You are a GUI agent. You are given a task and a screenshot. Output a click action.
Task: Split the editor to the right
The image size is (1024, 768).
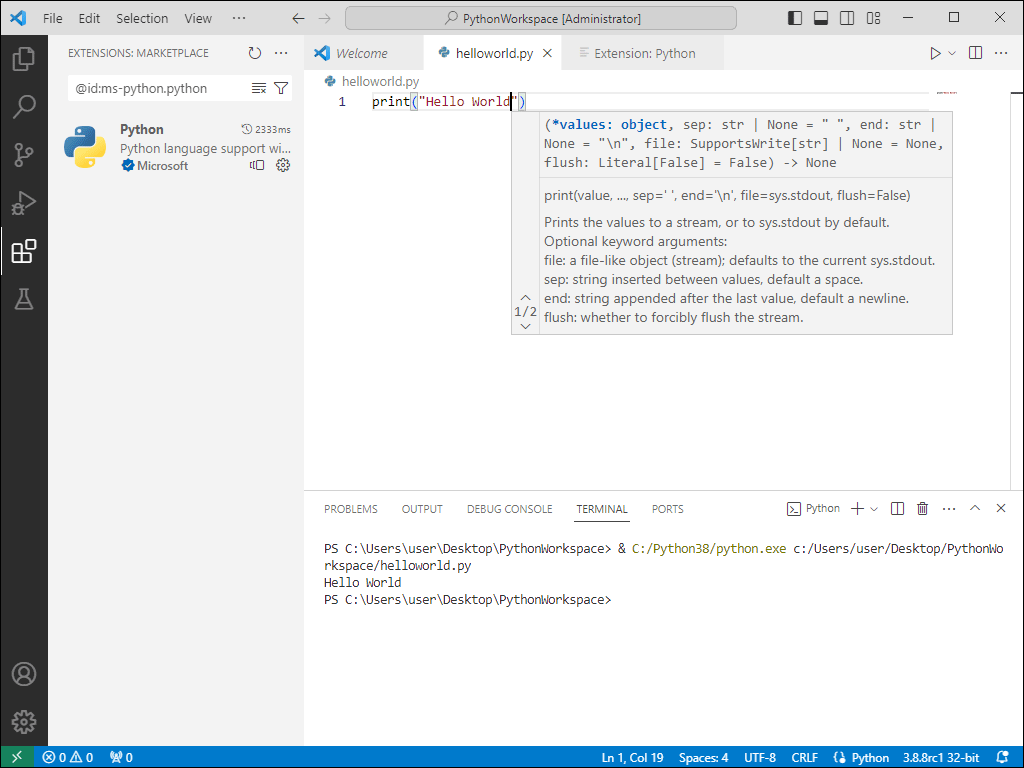point(976,53)
